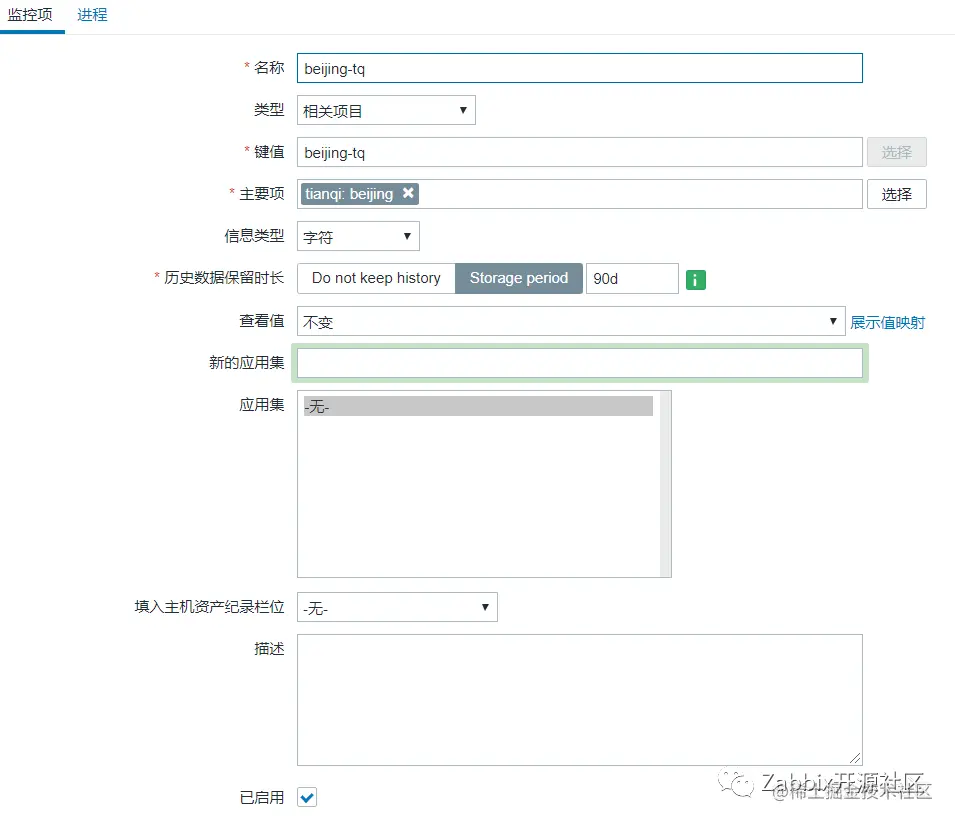Click the disabled 选择 button beside 键值
Viewport: 955px width, 824px height.
point(897,152)
